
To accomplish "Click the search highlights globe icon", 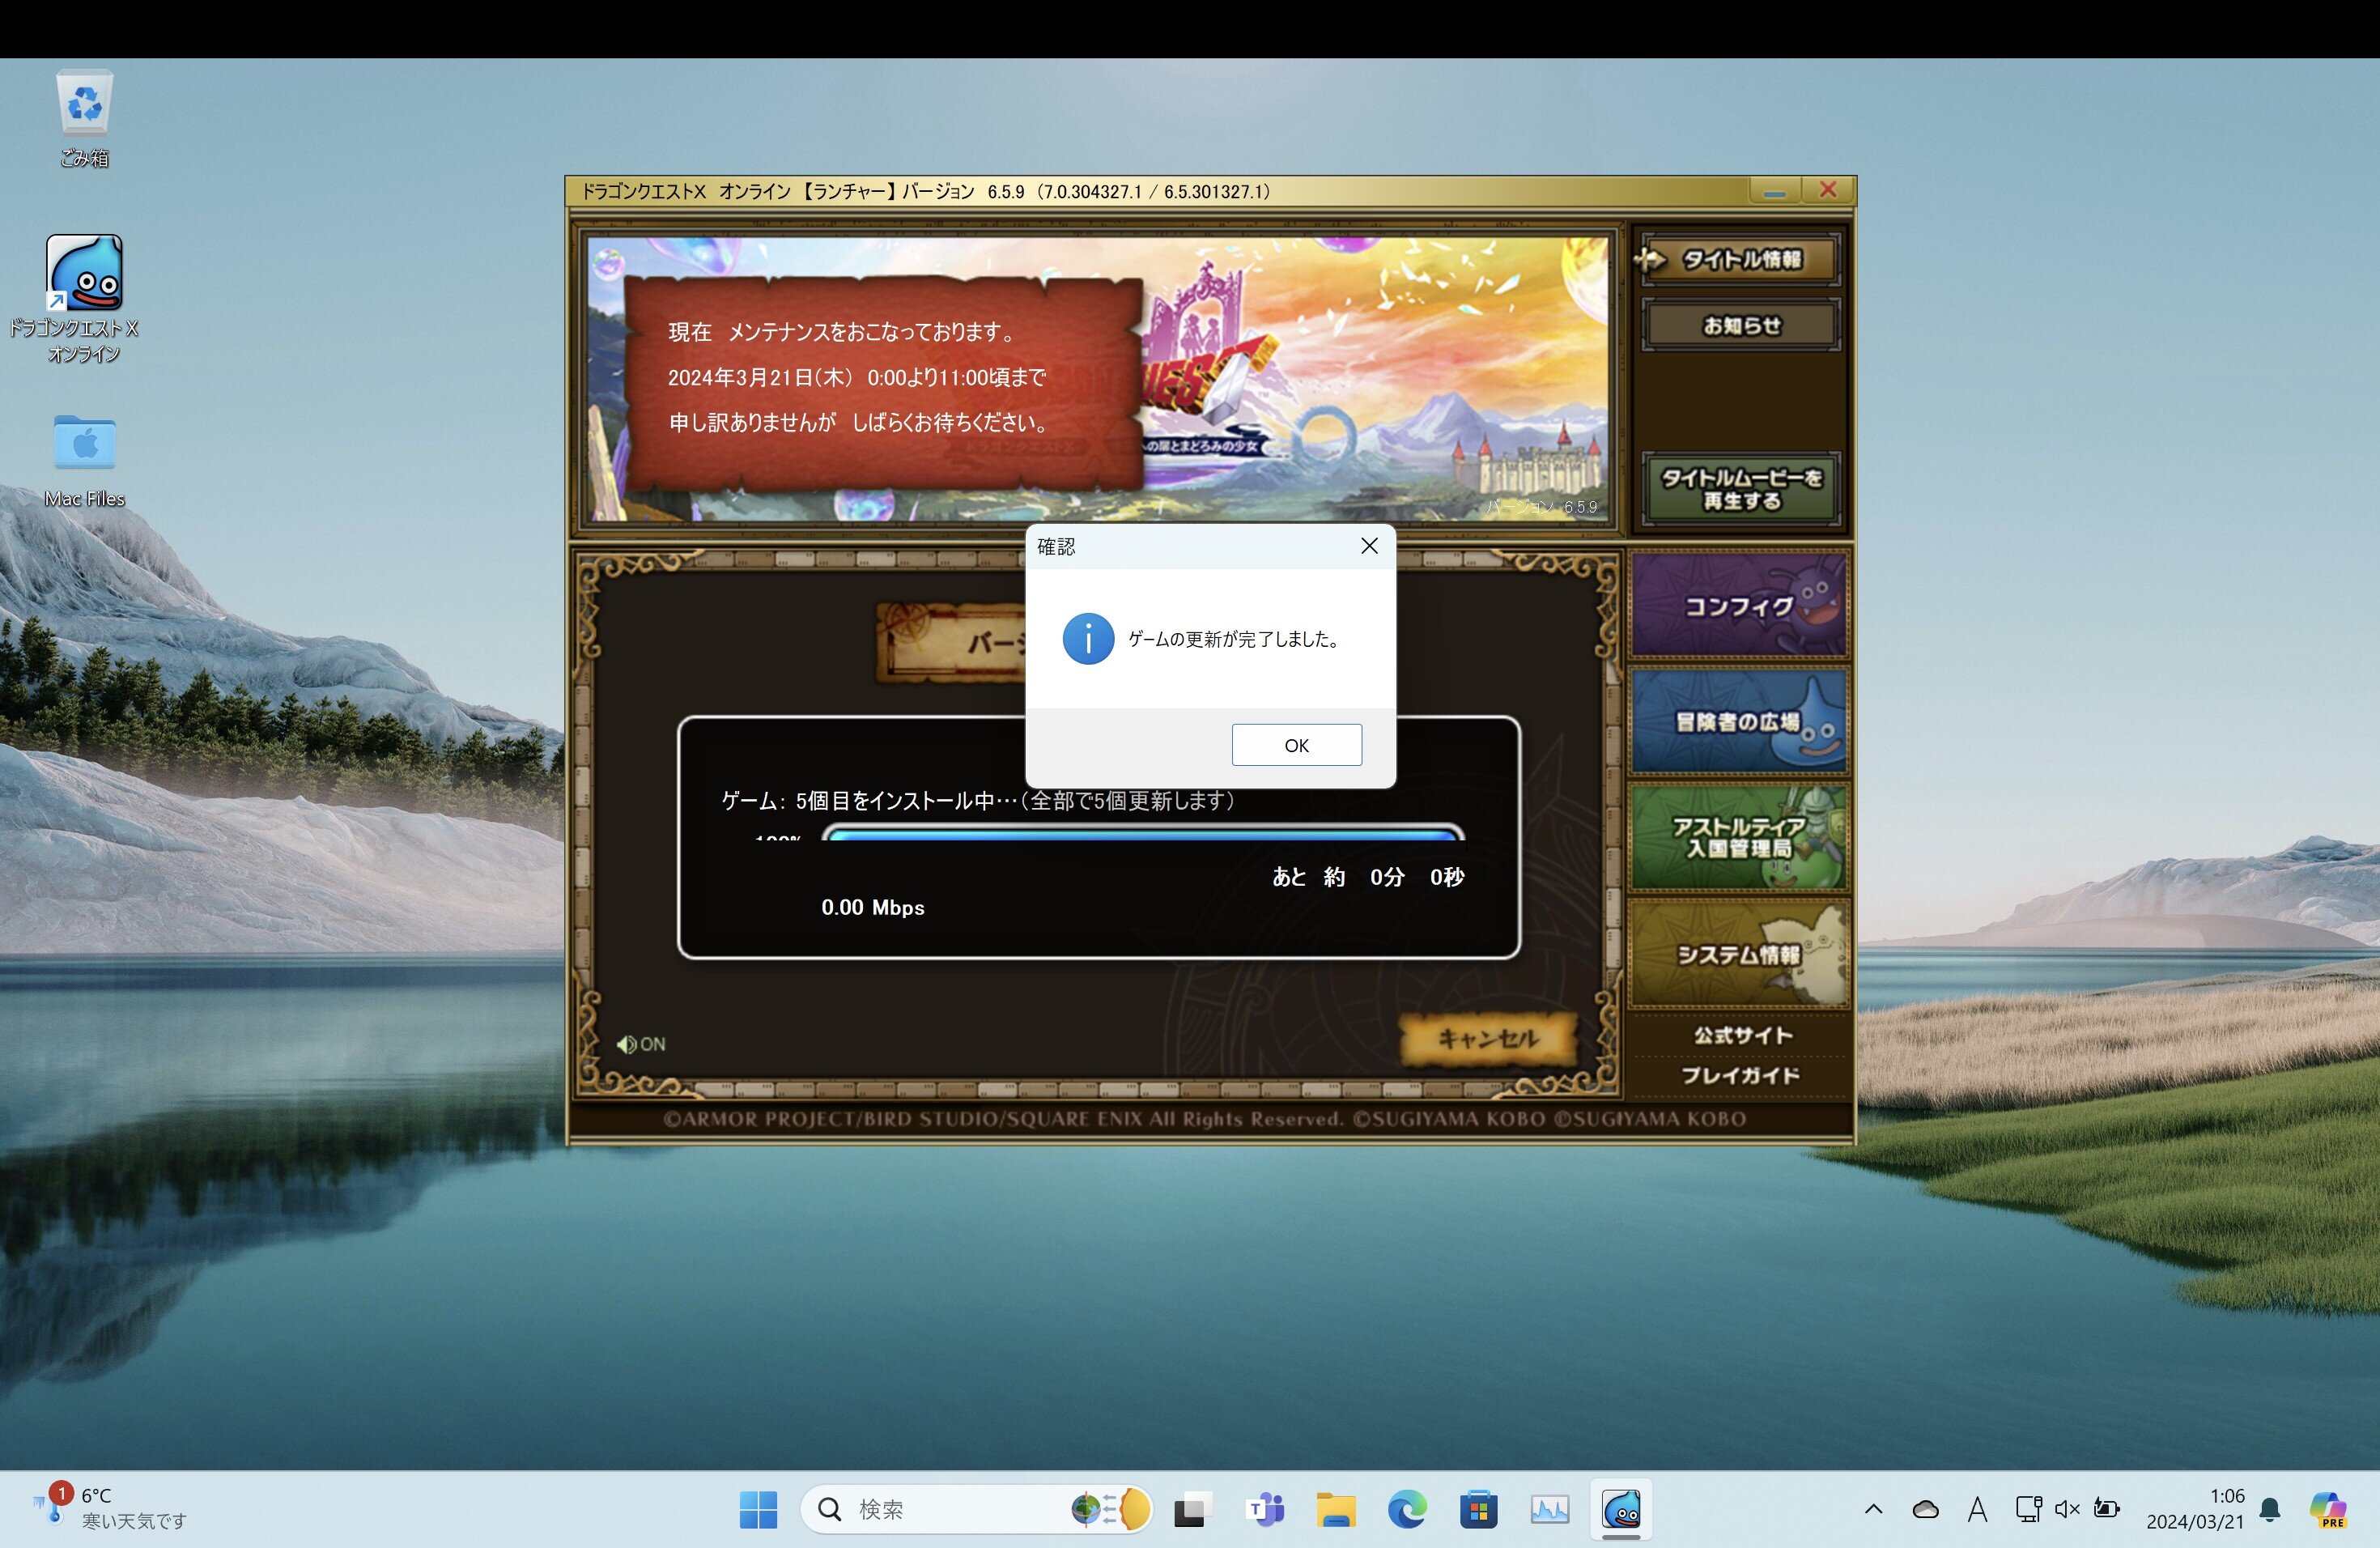I will [x=1110, y=1509].
